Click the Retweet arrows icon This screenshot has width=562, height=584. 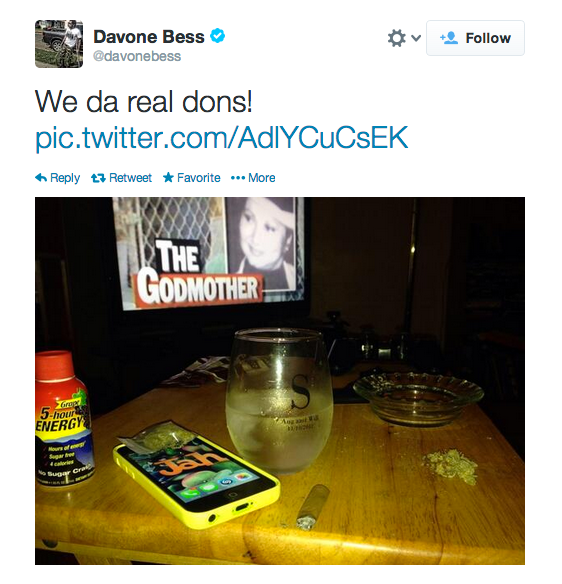pos(98,178)
